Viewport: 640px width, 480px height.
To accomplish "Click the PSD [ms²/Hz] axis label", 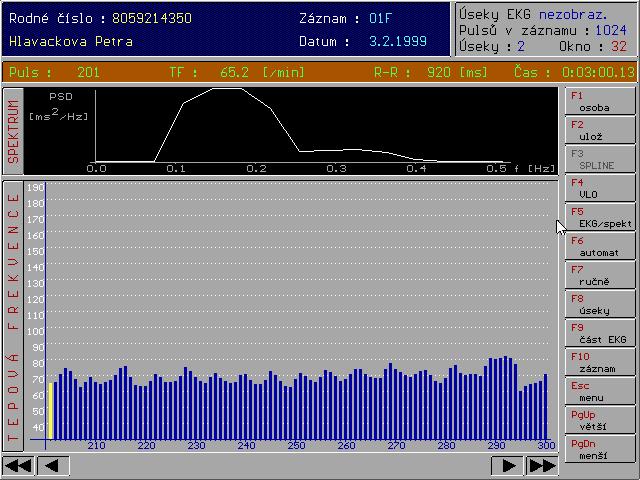I will (x=58, y=107).
